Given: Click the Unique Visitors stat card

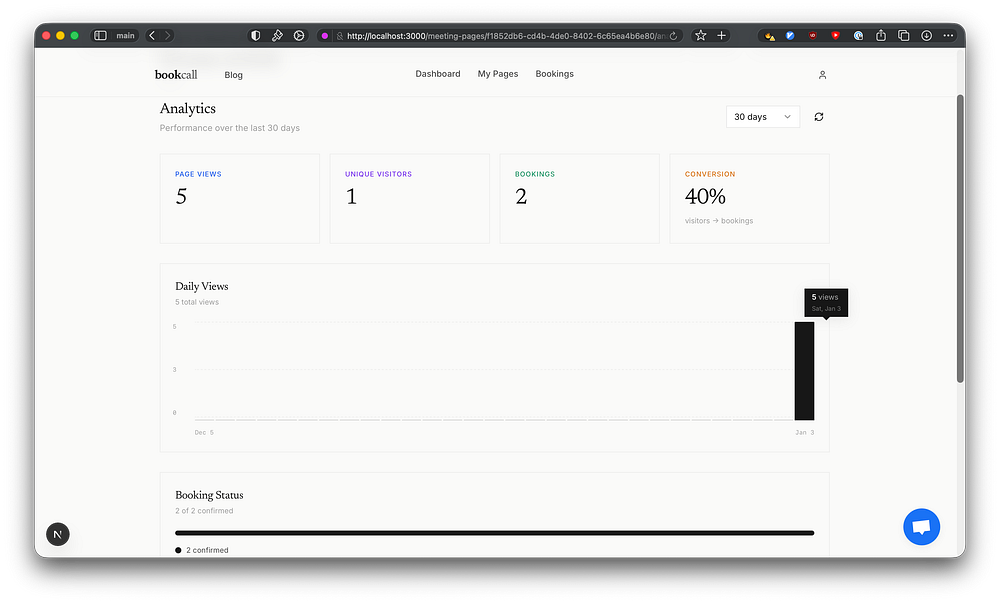Looking at the screenshot, I should pos(409,198).
